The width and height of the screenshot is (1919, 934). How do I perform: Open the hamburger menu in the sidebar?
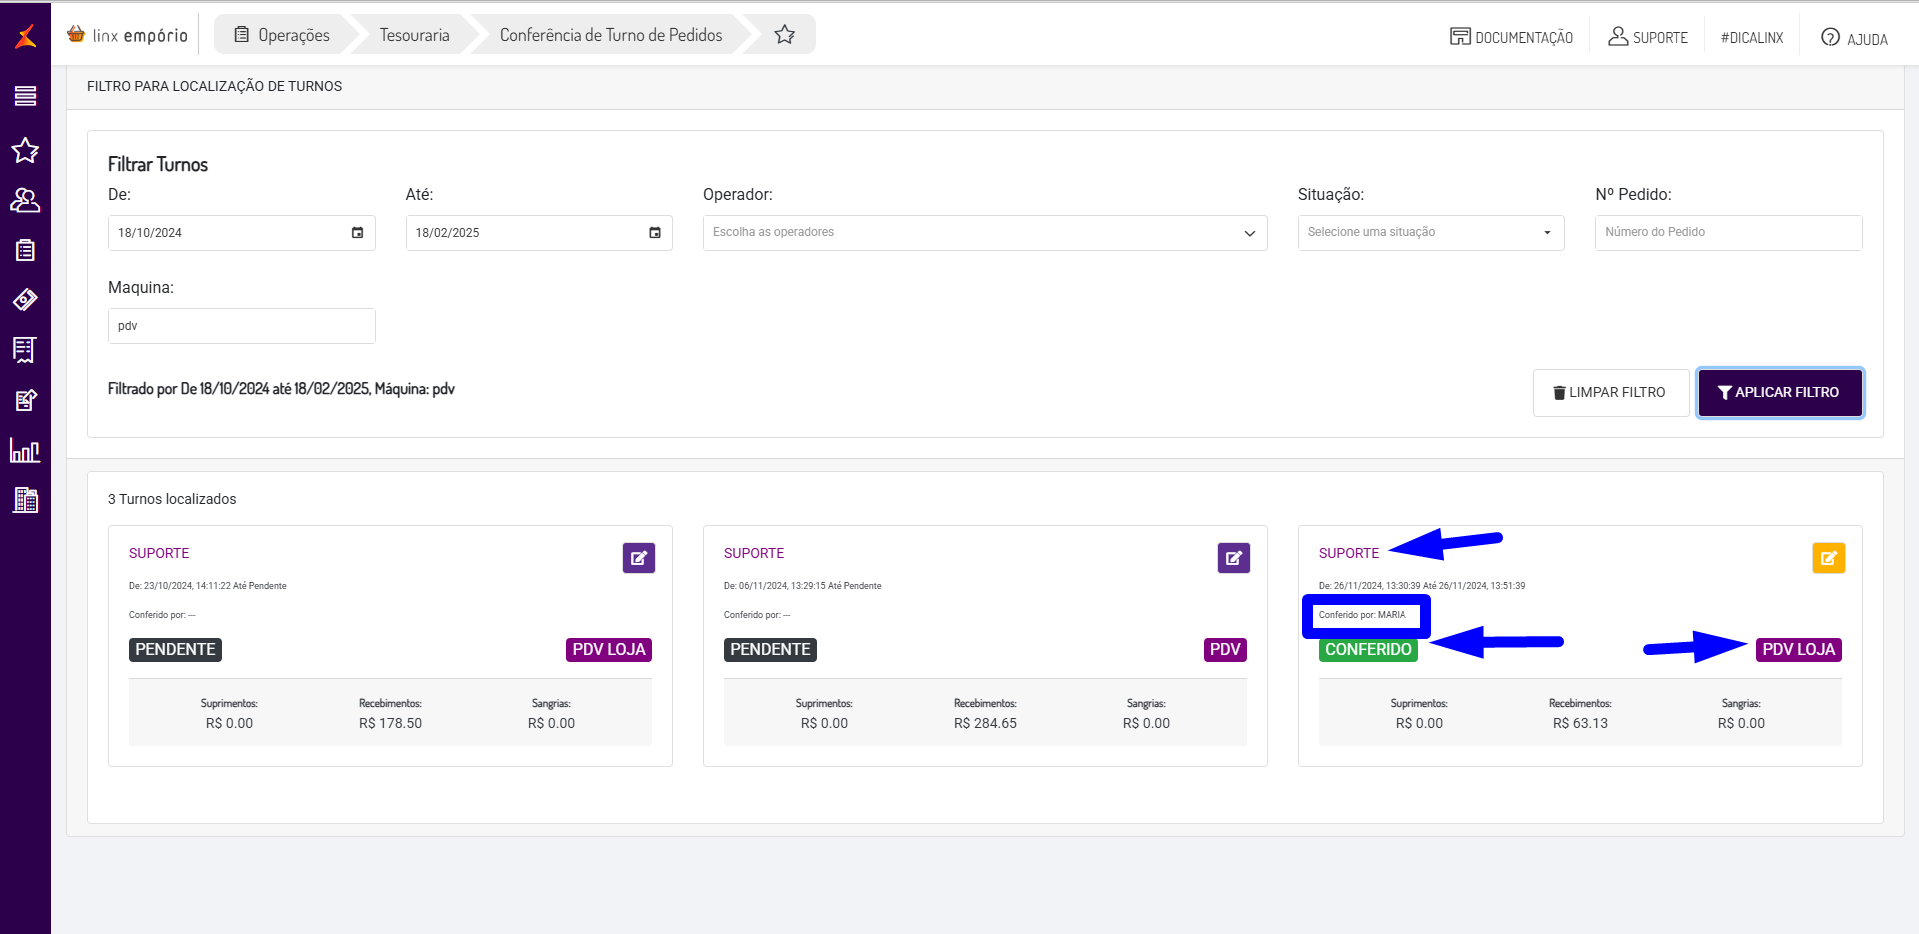coord(25,96)
